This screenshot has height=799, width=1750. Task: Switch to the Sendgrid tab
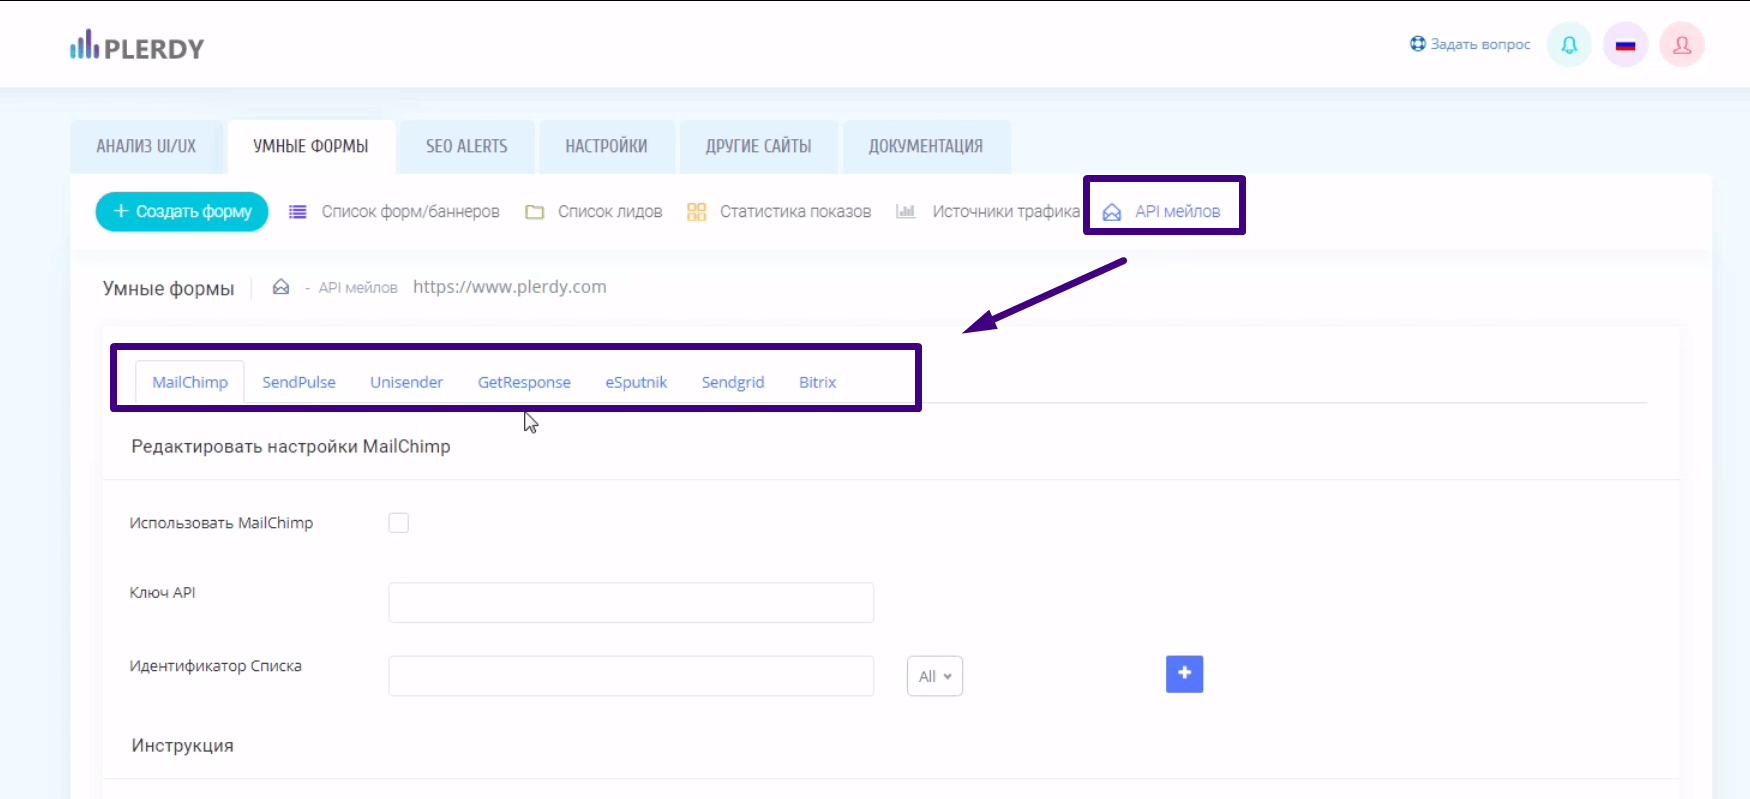(x=733, y=382)
